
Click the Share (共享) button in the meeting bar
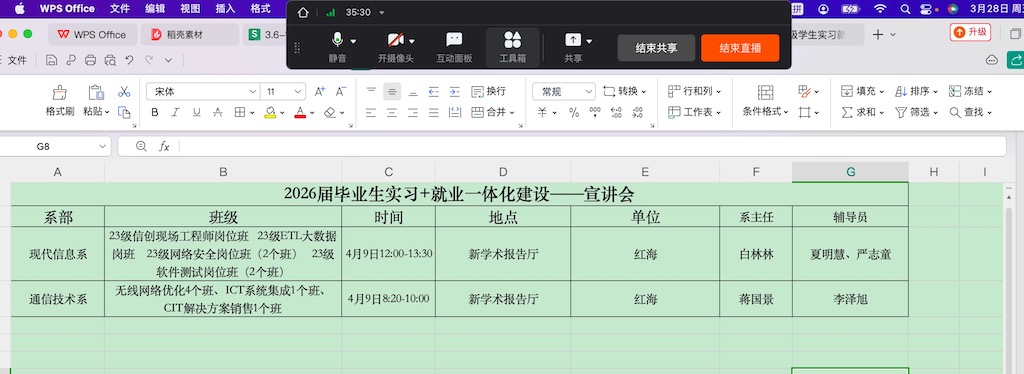[x=573, y=48]
